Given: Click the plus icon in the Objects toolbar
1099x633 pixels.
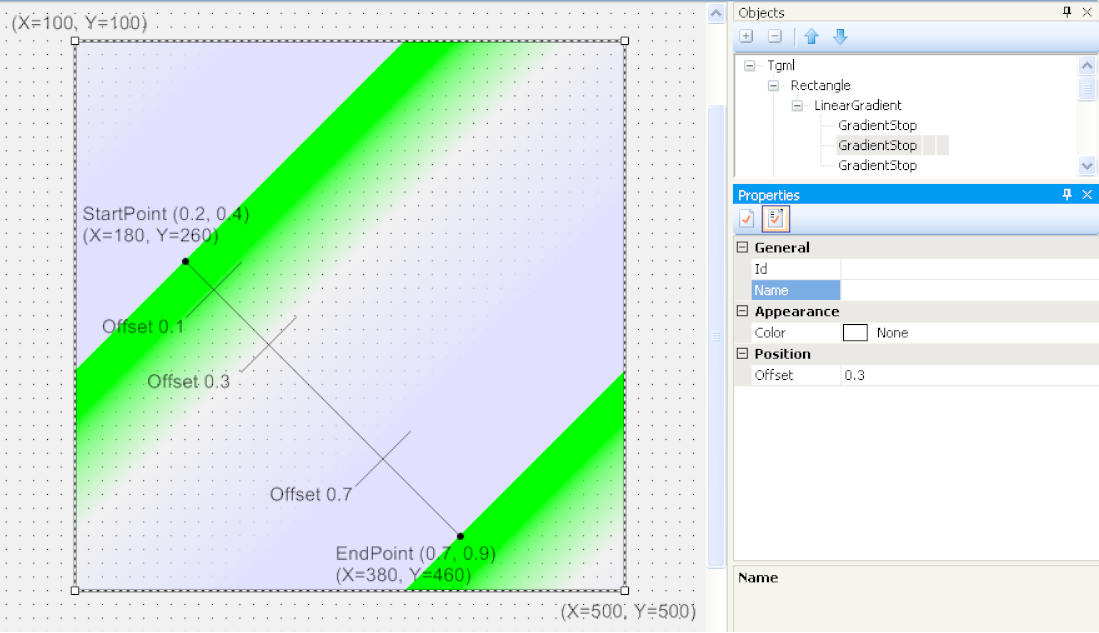Looking at the screenshot, I should 745,37.
